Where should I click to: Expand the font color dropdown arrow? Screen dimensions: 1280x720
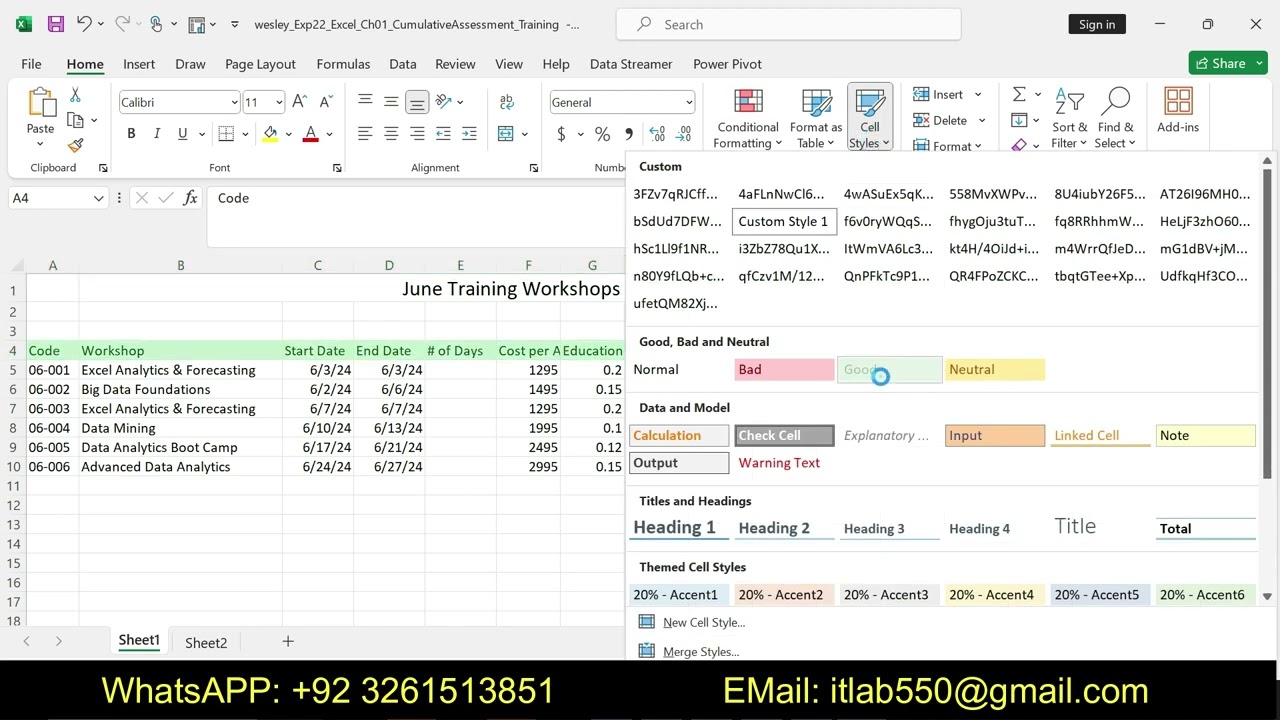coord(329,134)
